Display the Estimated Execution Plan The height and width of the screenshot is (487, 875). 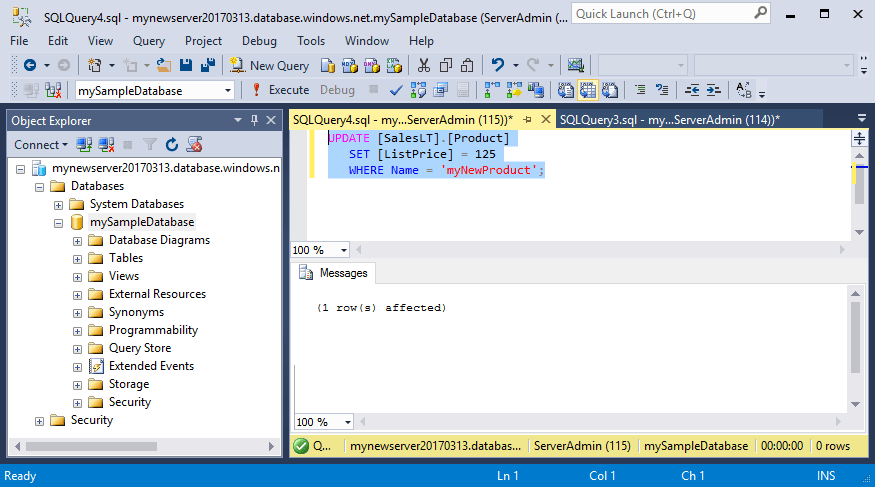[418, 90]
